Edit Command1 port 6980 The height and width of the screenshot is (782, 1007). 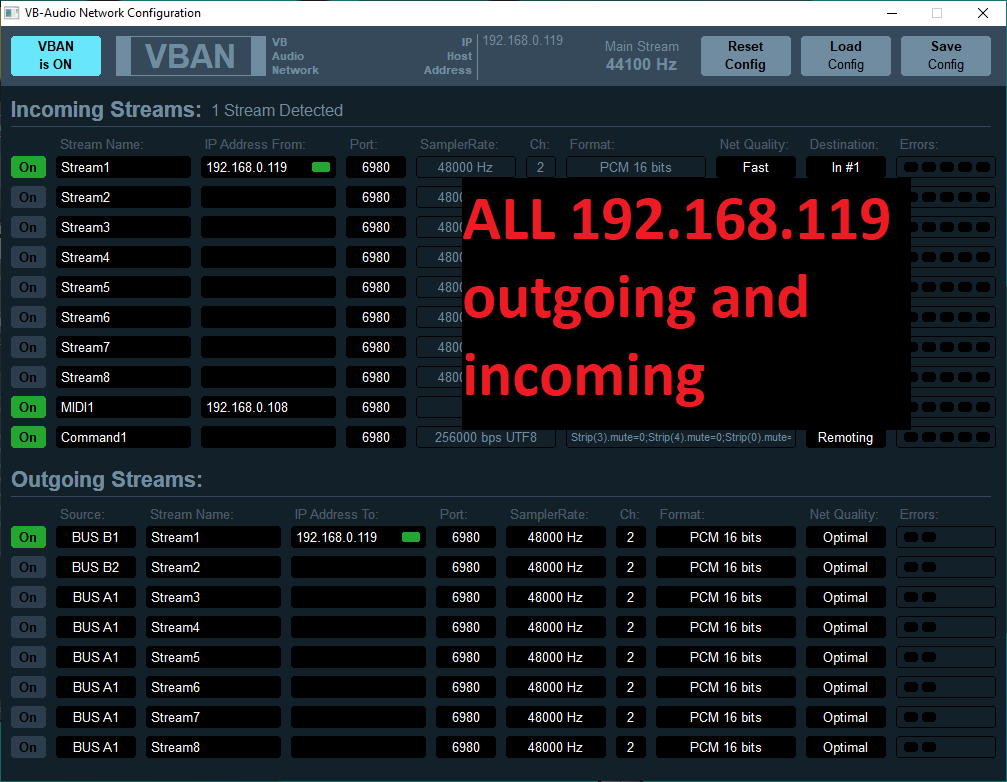click(376, 437)
